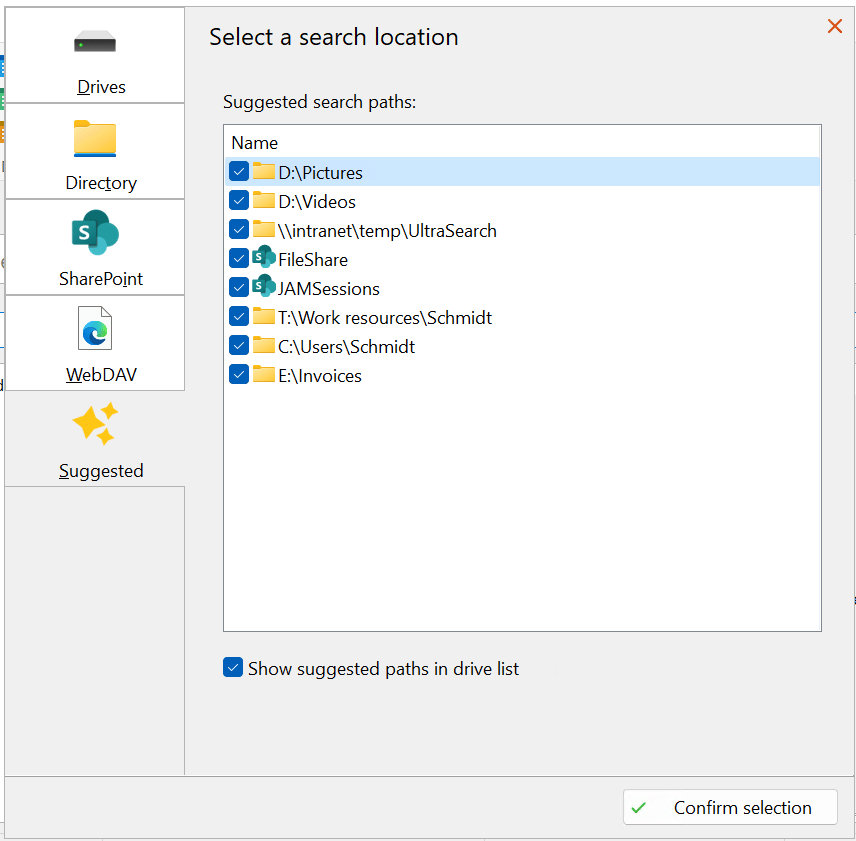Open the SharePoint location icon
Viewport: 856px width, 841px height.
[x=95, y=233]
